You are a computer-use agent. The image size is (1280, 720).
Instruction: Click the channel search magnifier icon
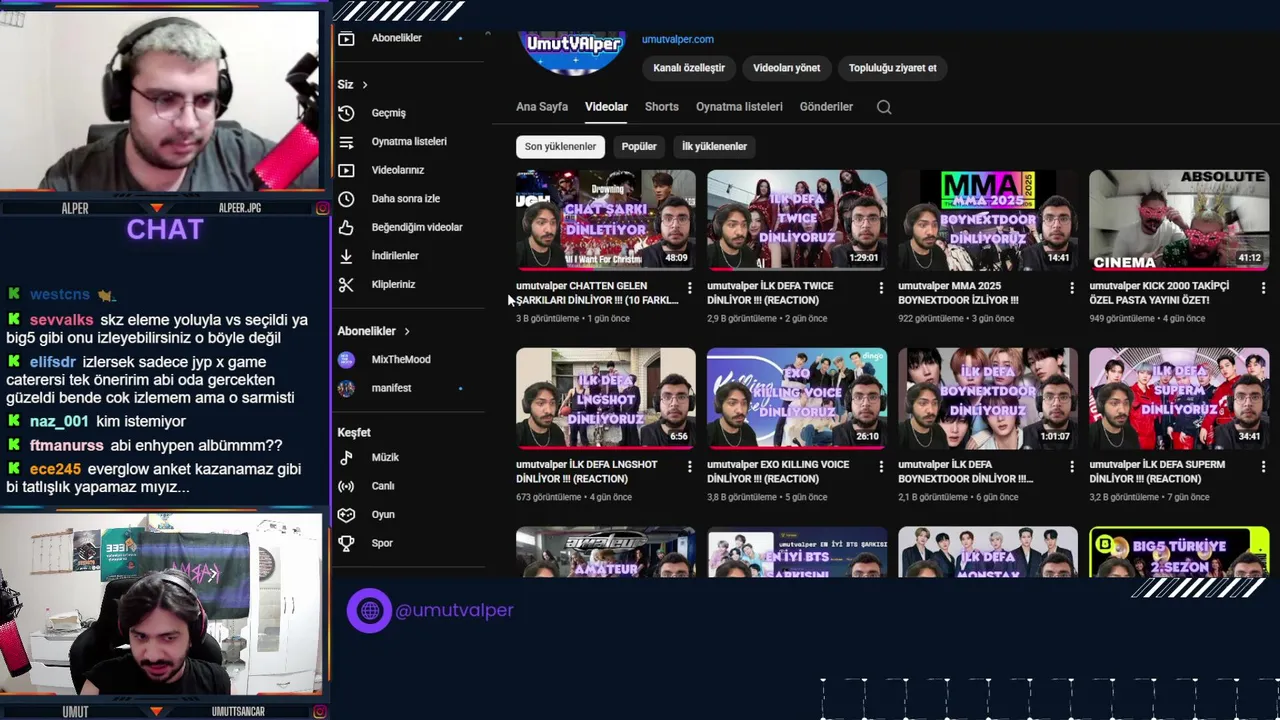[x=884, y=107]
